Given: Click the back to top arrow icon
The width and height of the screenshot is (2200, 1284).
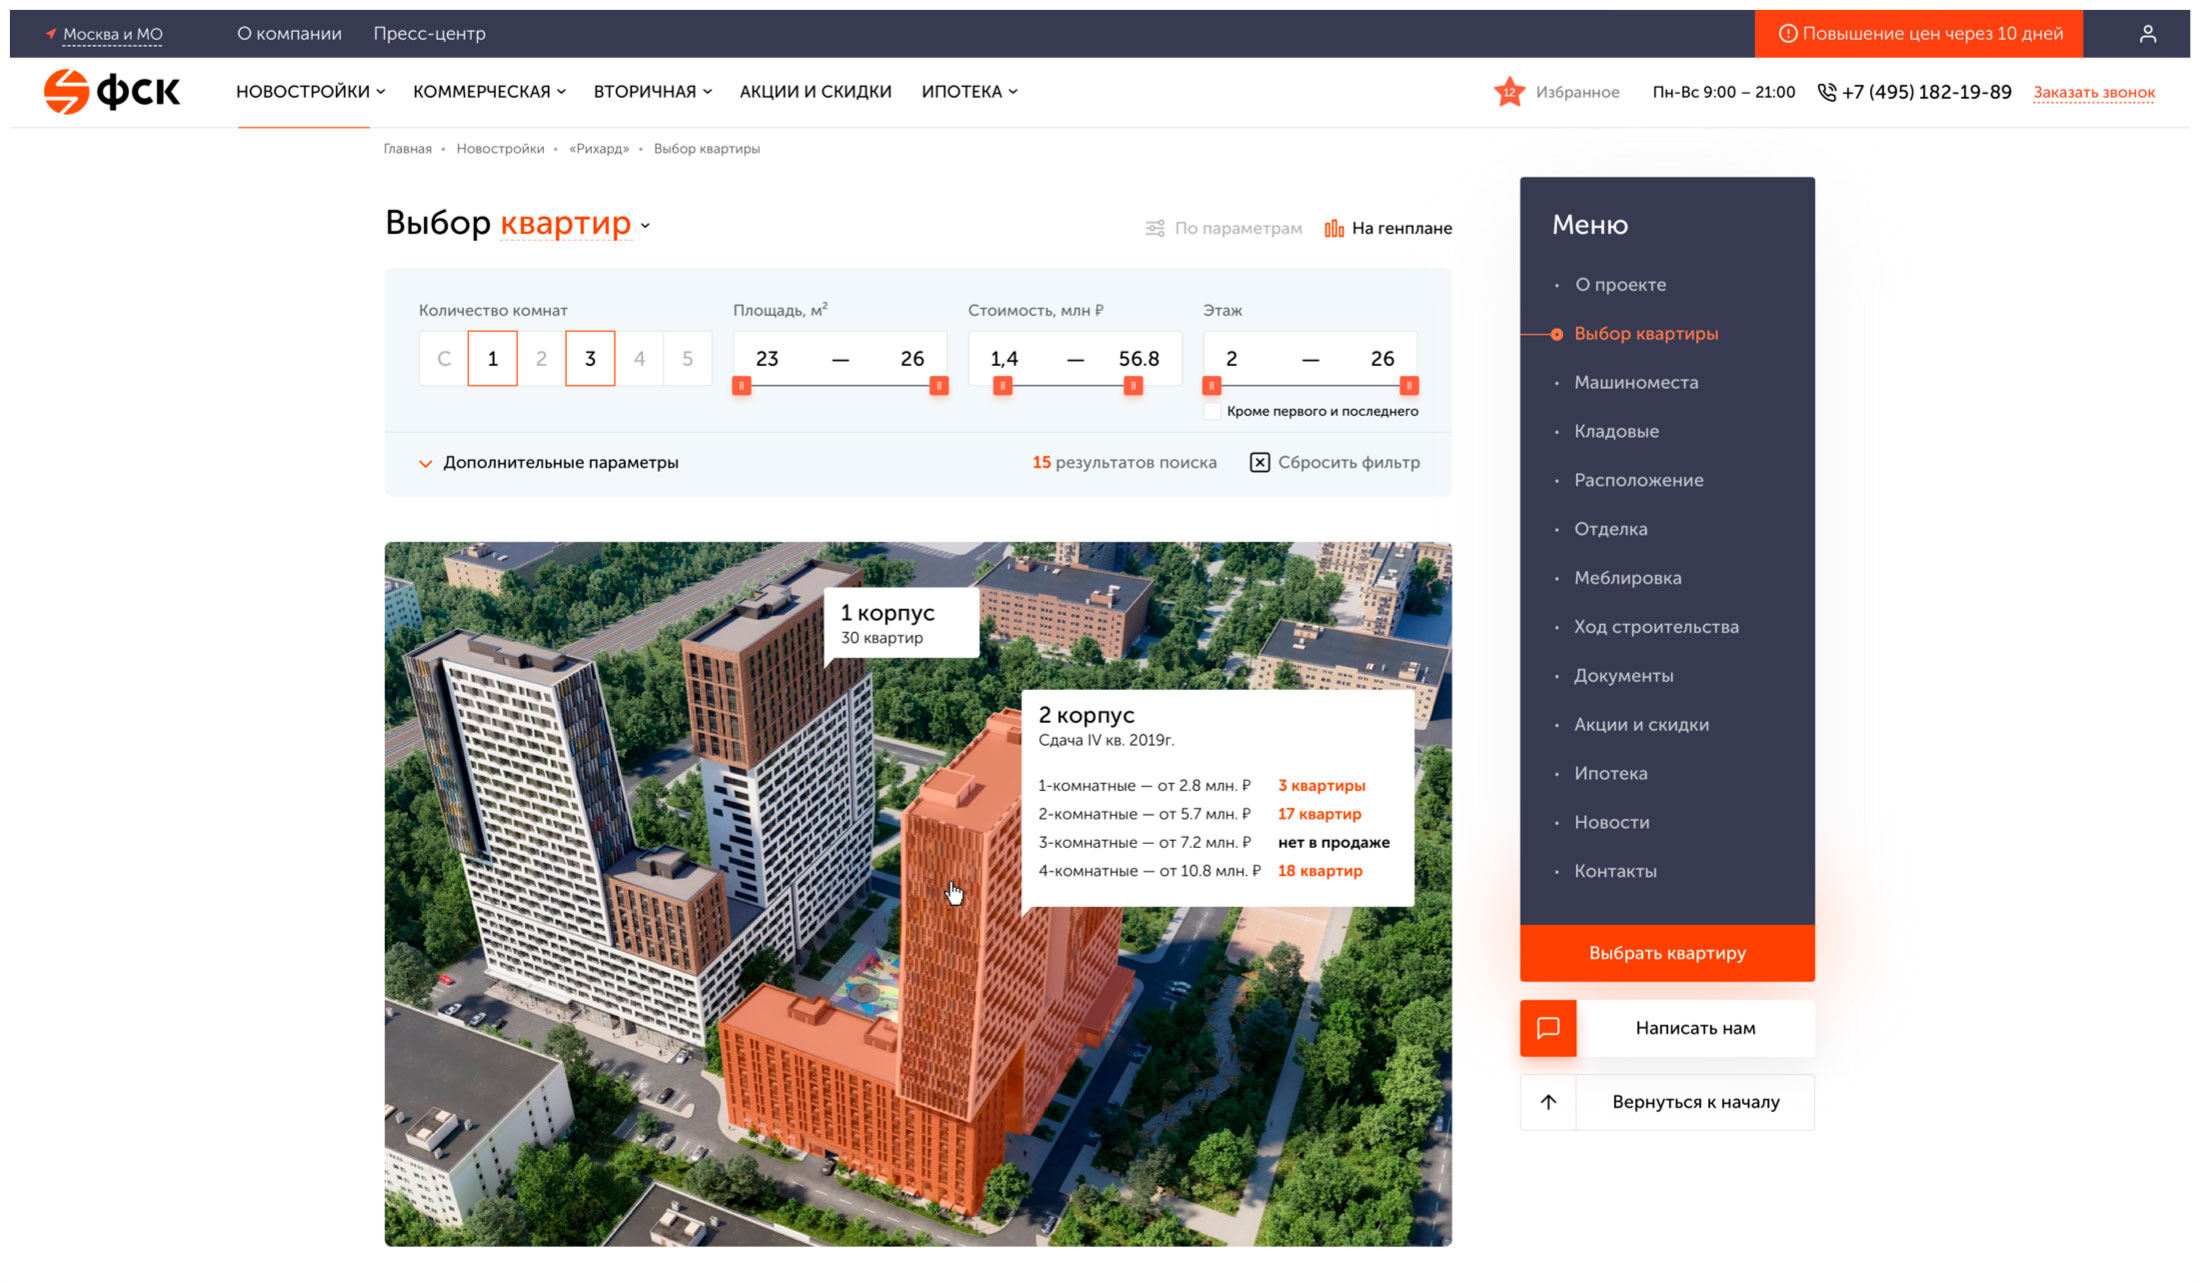Looking at the screenshot, I should click(1548, 1102).
